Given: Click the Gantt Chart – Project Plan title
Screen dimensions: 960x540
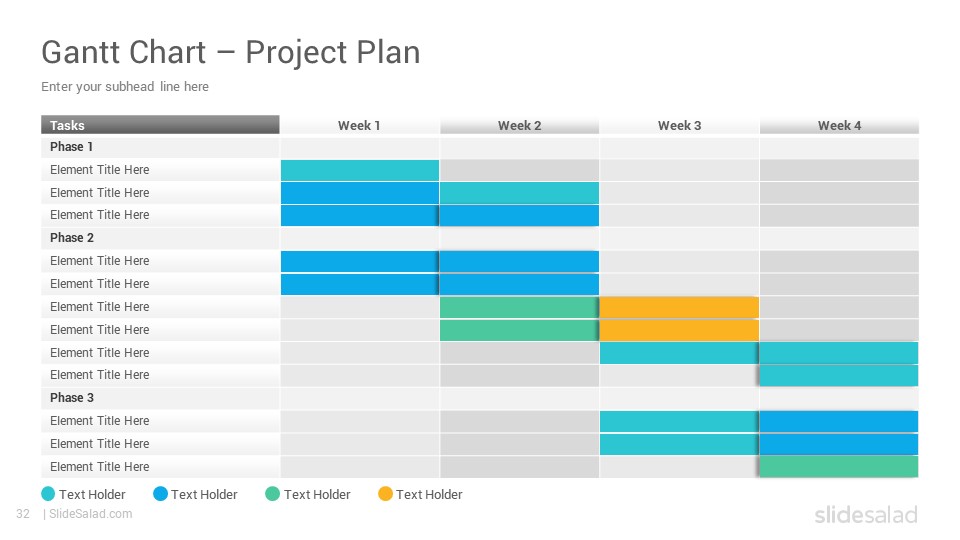Looking at the screenshot, I should point(231,52).
